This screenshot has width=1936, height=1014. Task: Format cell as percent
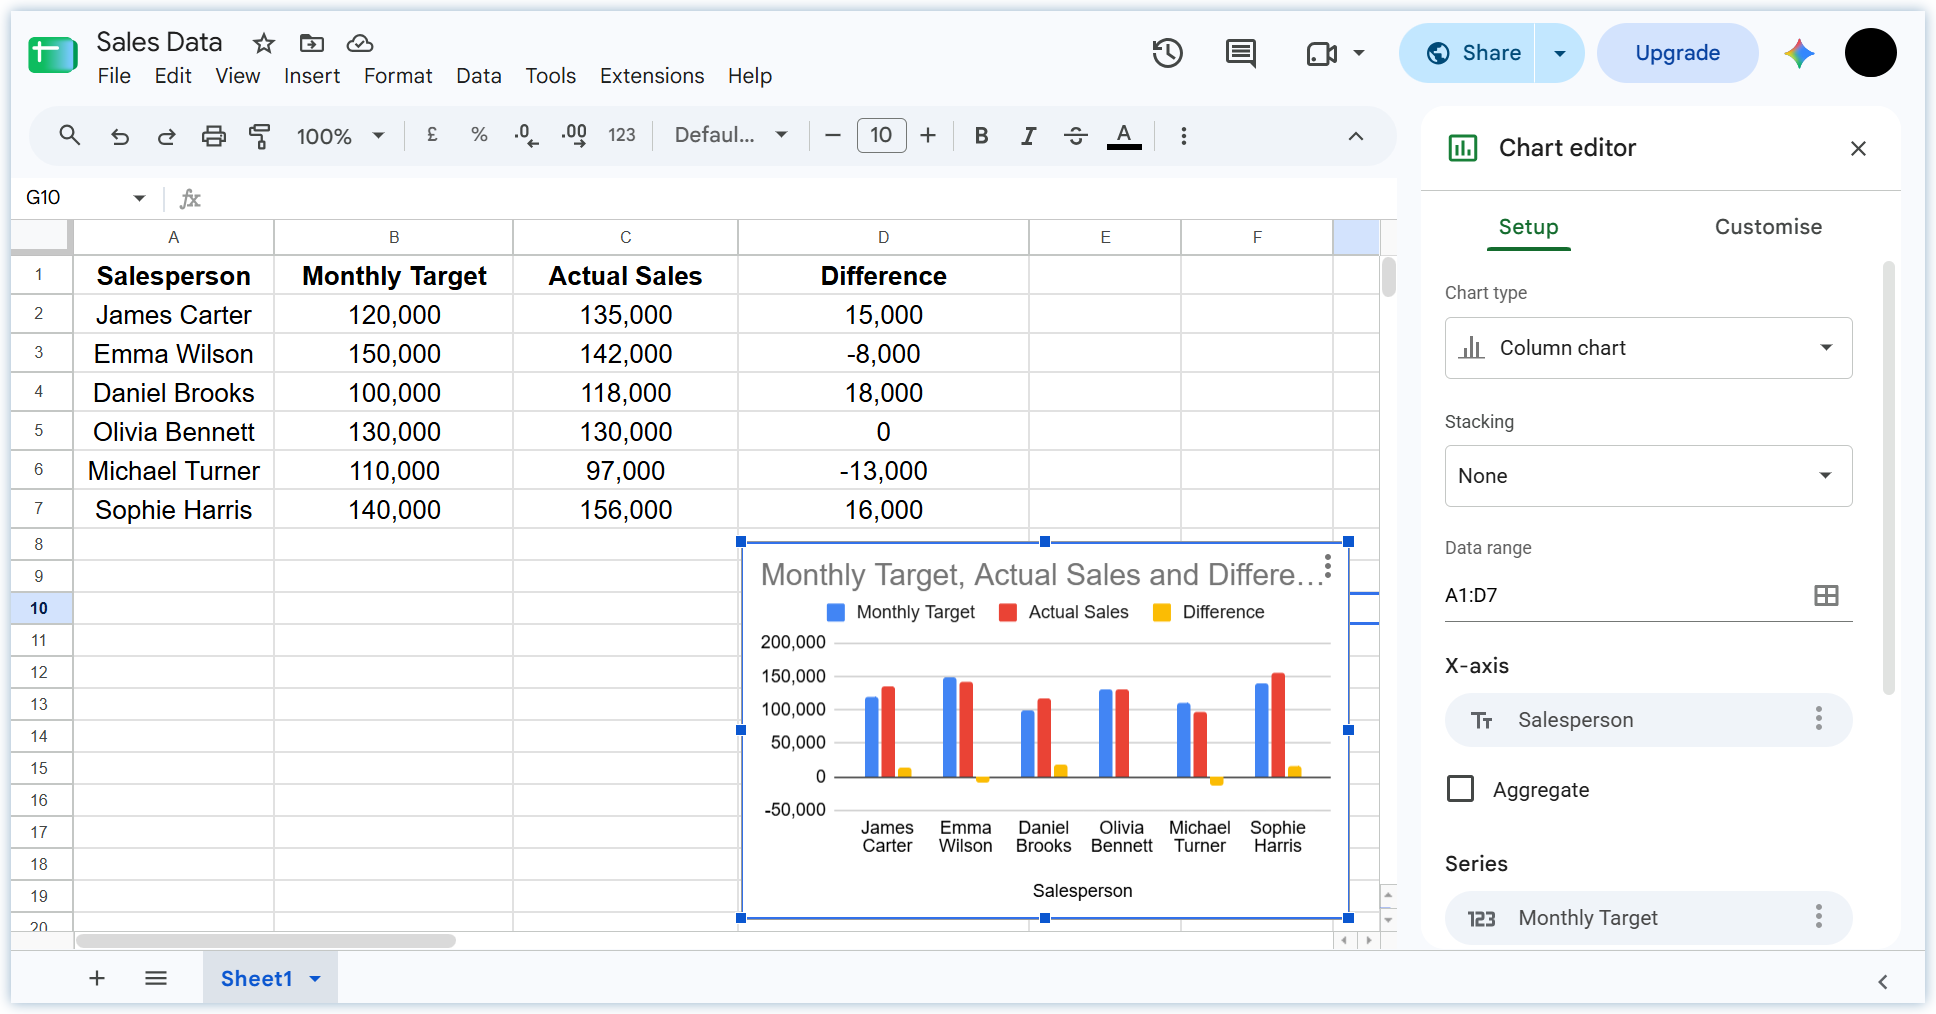479,135
